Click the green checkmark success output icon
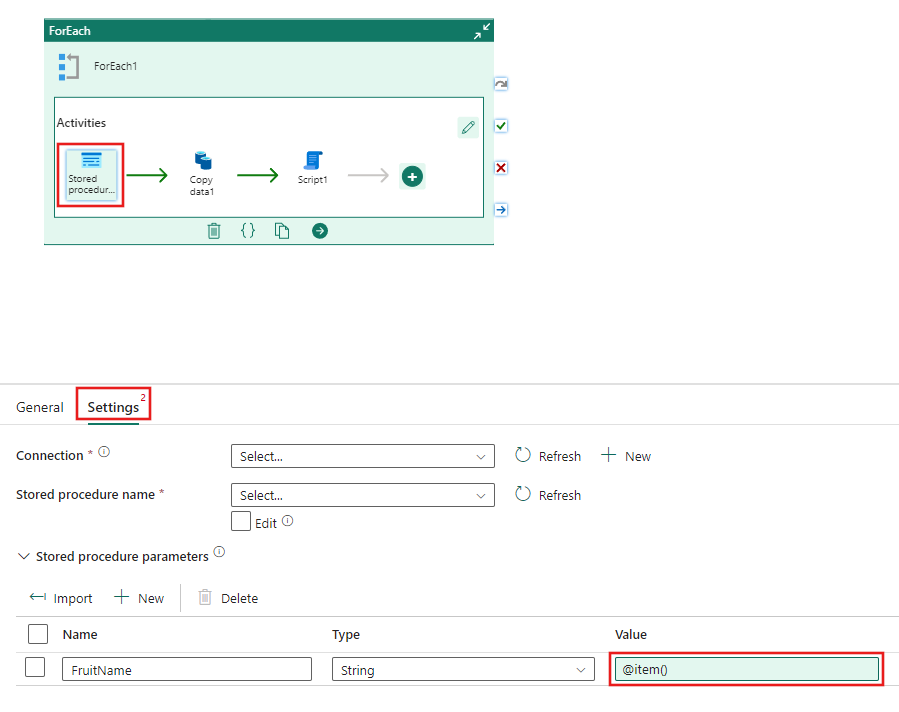Screen dimensions: 899x712 (x=501, y=125)
